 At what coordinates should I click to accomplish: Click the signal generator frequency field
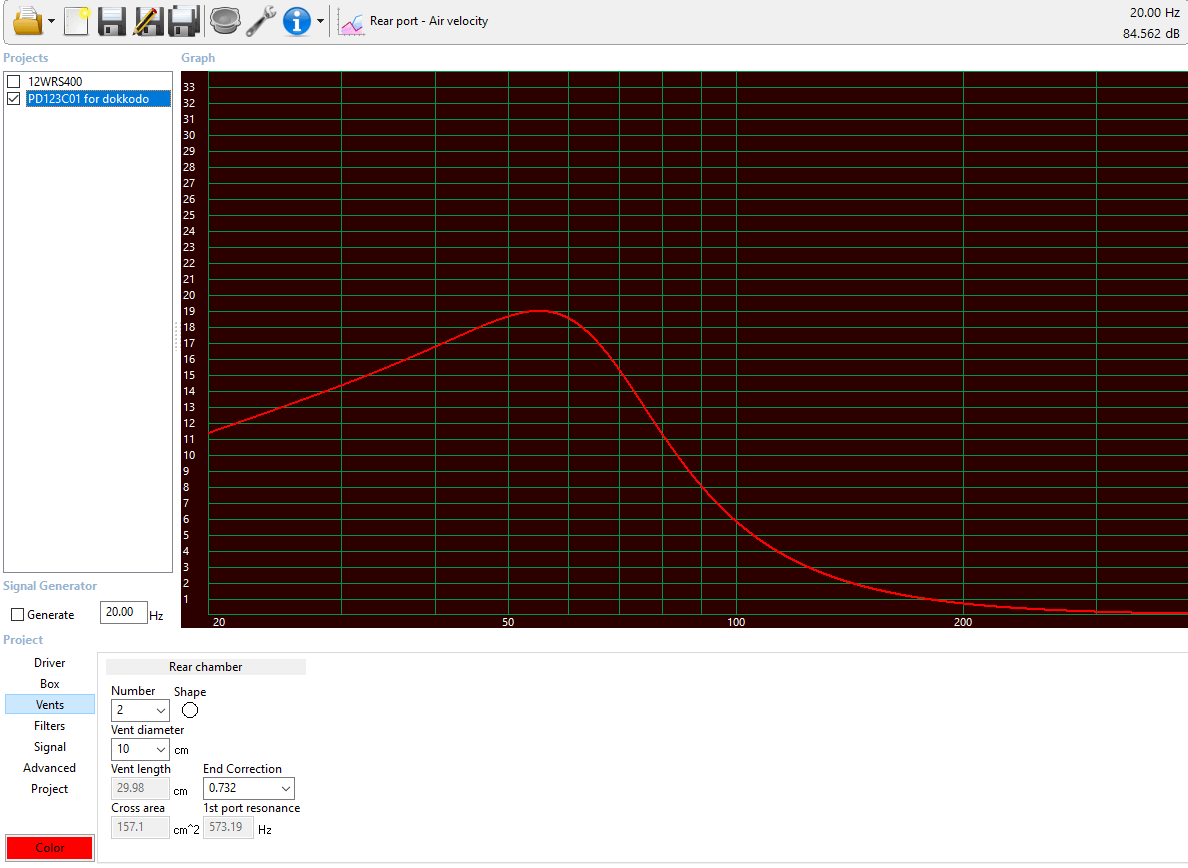tap(123, 612)
